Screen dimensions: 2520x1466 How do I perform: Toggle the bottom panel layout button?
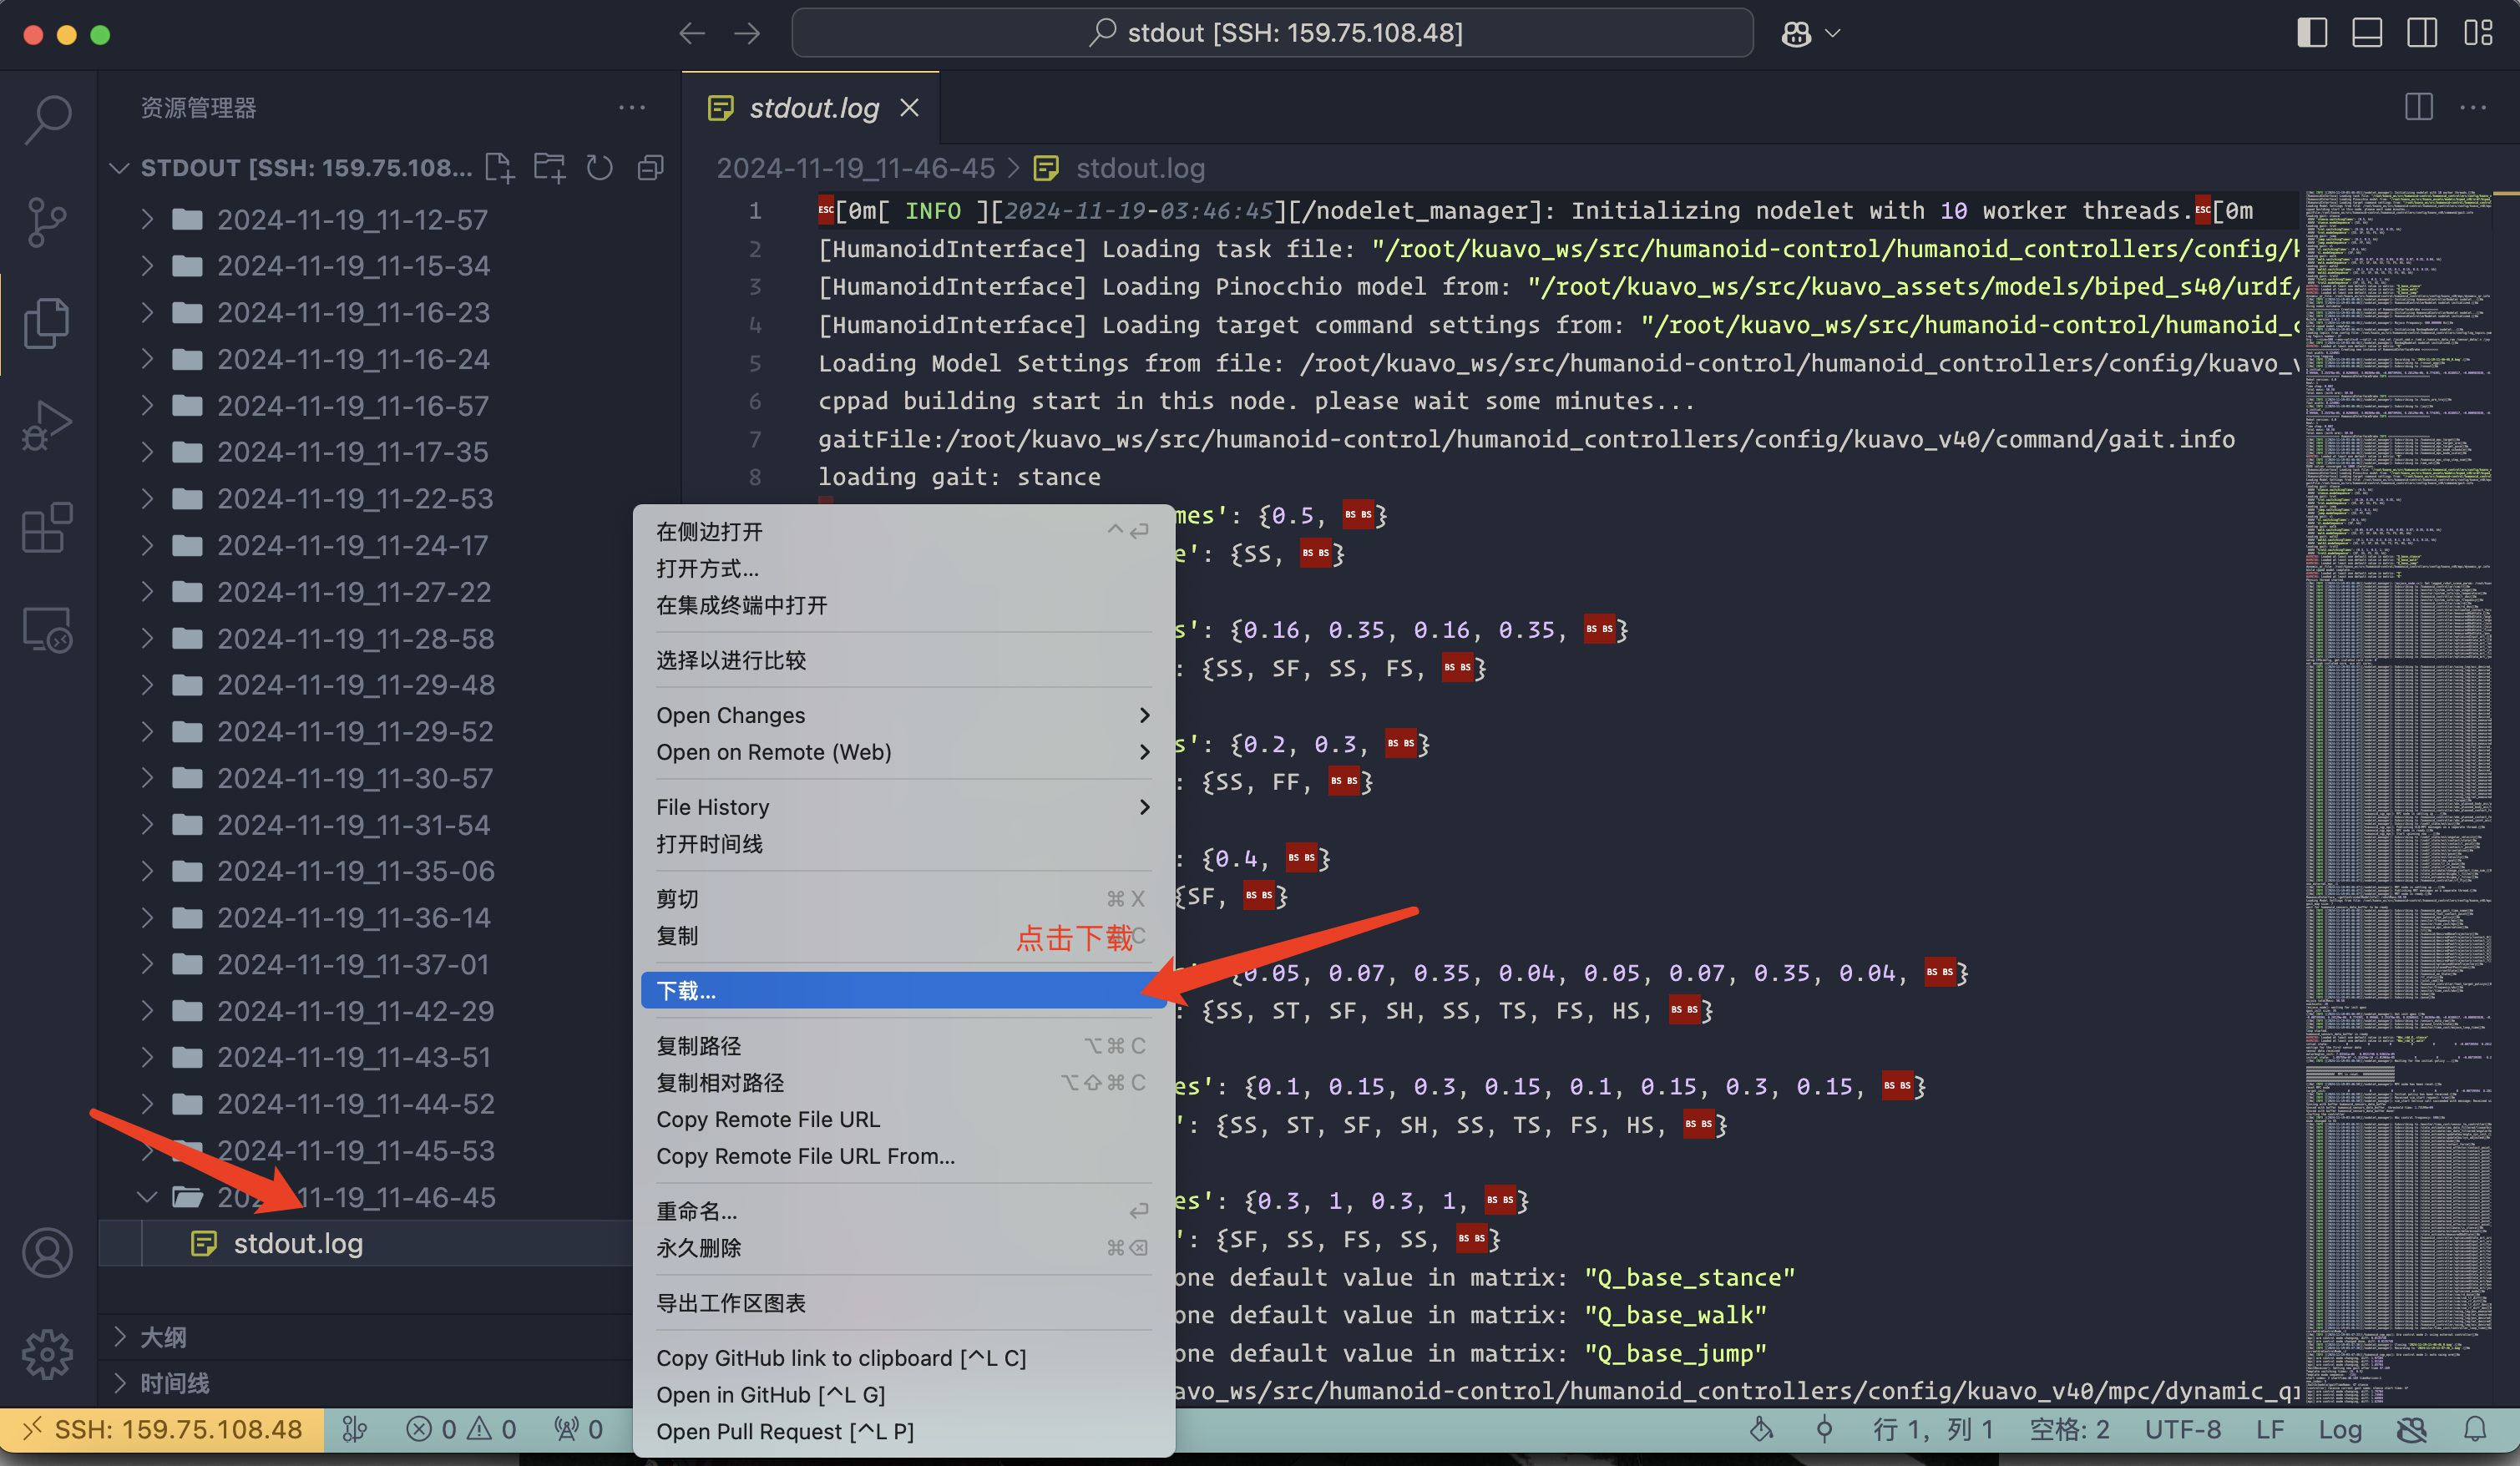tap(2367, 33)
